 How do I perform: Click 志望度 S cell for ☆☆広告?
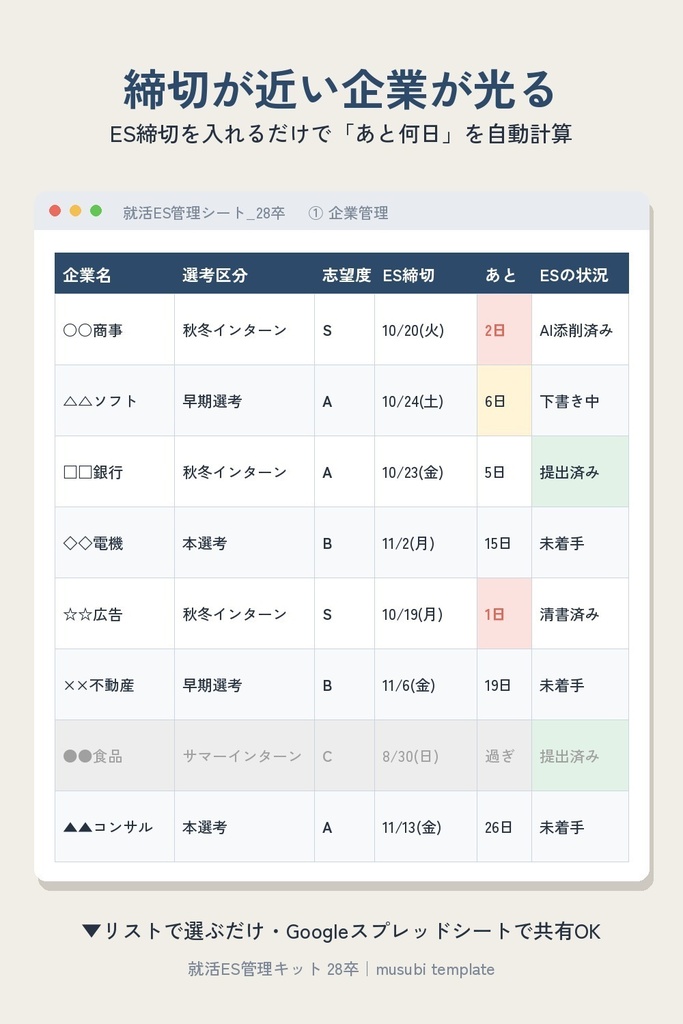(x=345, y=614)
